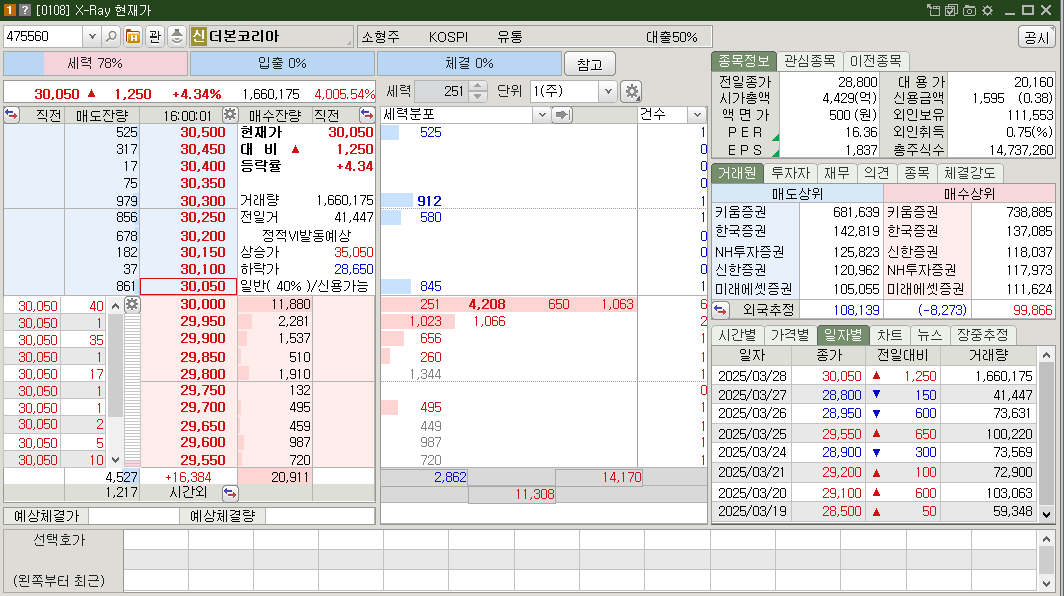The height and width of the screenshot is (596, 1064).
Task: Click the down arrow in the tick list scrollbar
Action: [115, 460]
